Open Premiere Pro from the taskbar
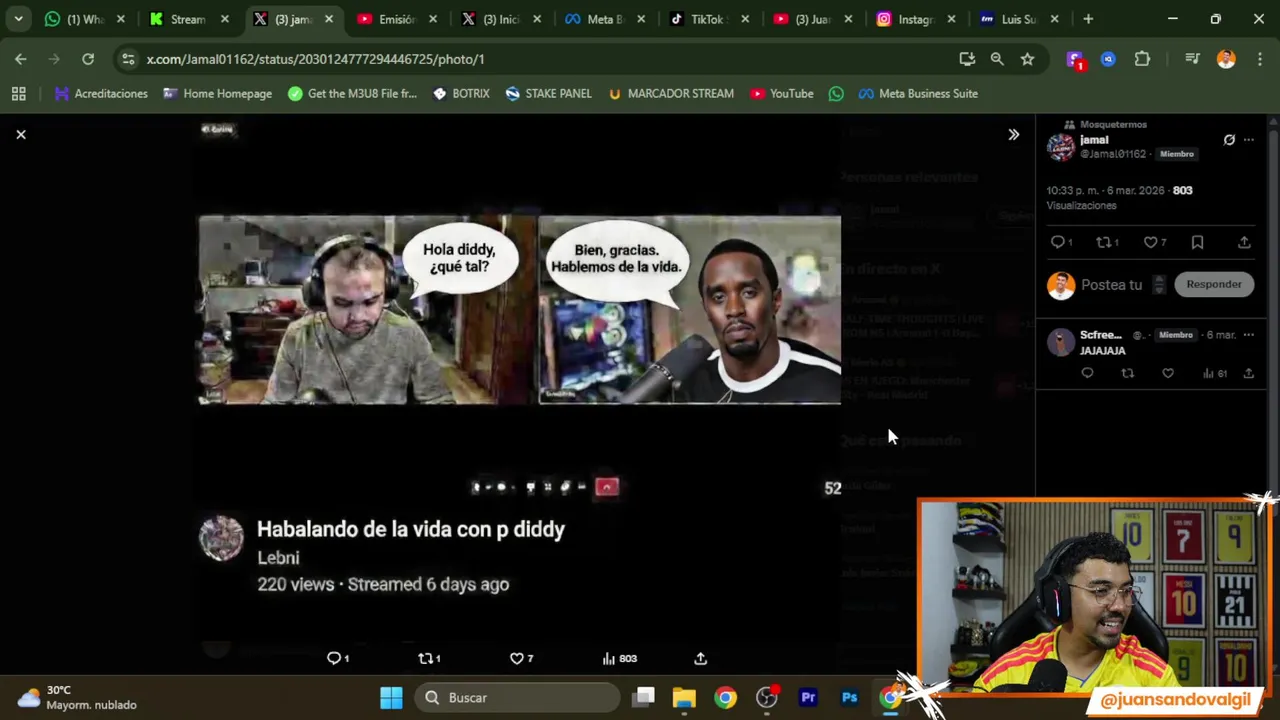 (808, 697)
